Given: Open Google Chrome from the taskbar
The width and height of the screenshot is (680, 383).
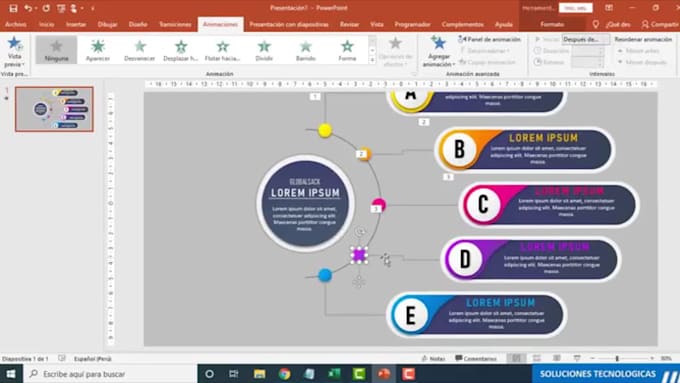Looking at the screenshot, I should click(x=284, y=374).
